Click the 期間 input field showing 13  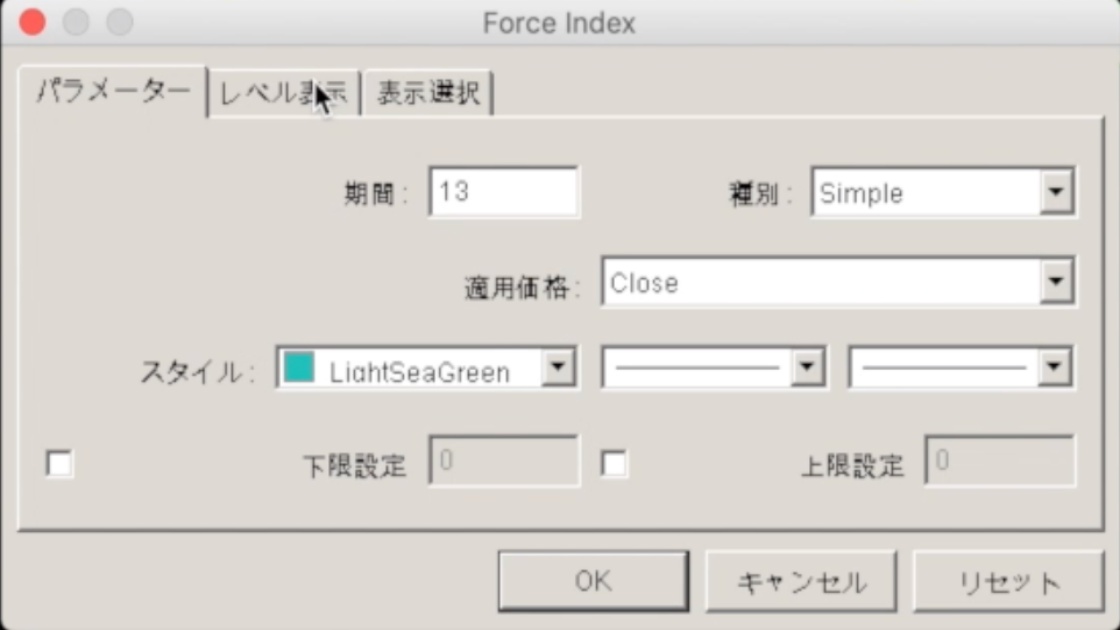point(504,191)
